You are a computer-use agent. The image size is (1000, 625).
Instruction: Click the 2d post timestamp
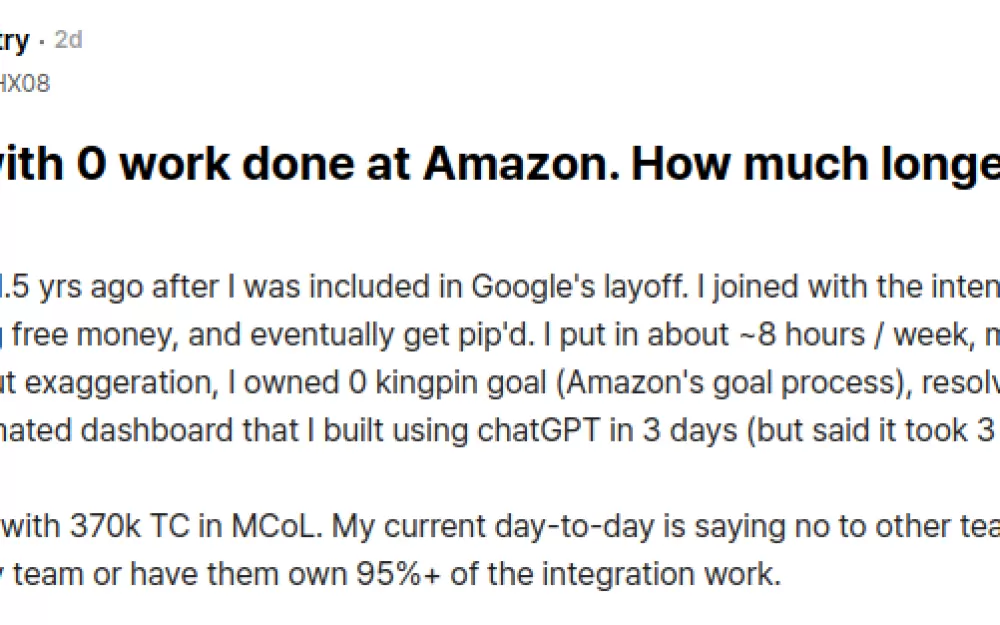68,40
